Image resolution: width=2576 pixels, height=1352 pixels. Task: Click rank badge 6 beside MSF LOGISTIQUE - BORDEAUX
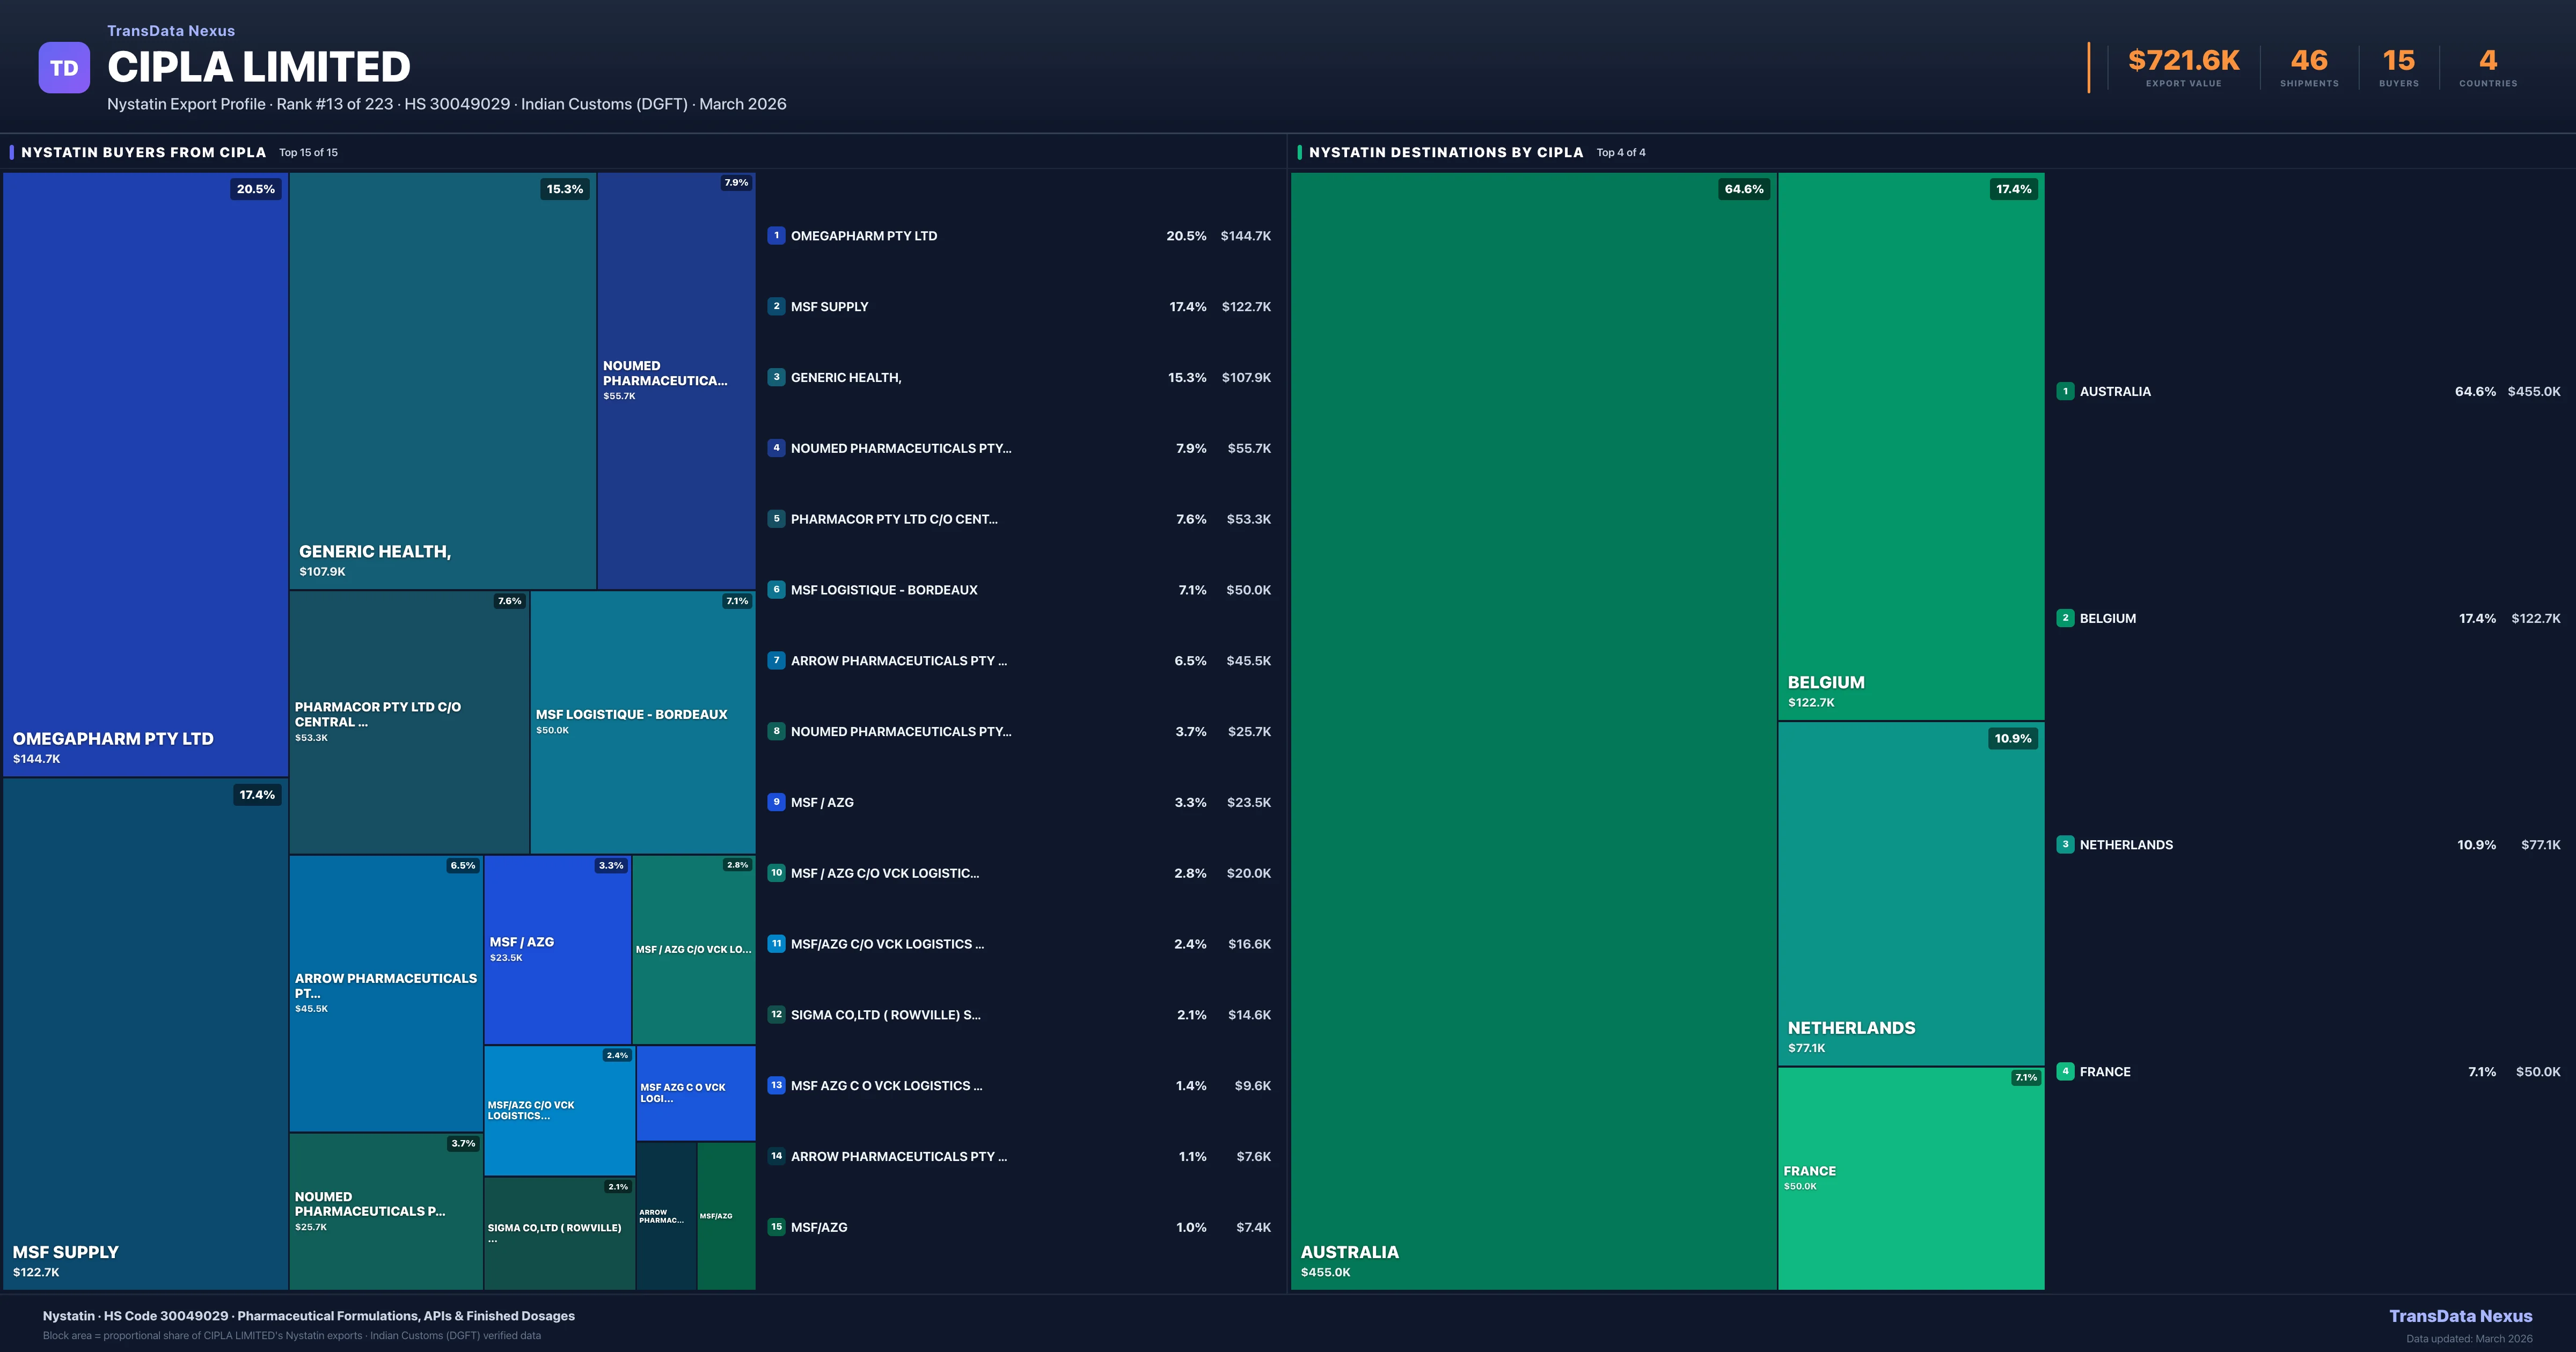click(776, 590)
